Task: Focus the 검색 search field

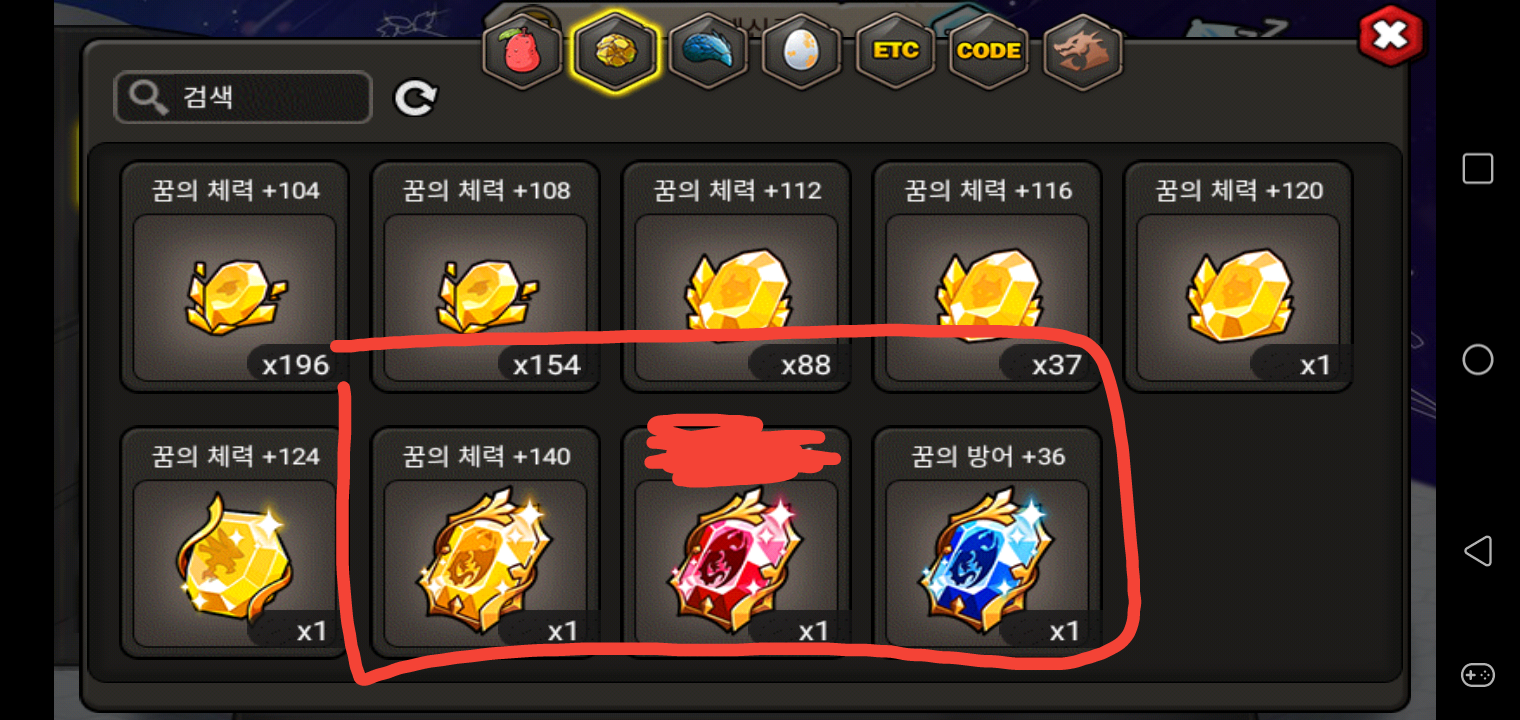Action: pyautogui.click(x=243, y=97)
